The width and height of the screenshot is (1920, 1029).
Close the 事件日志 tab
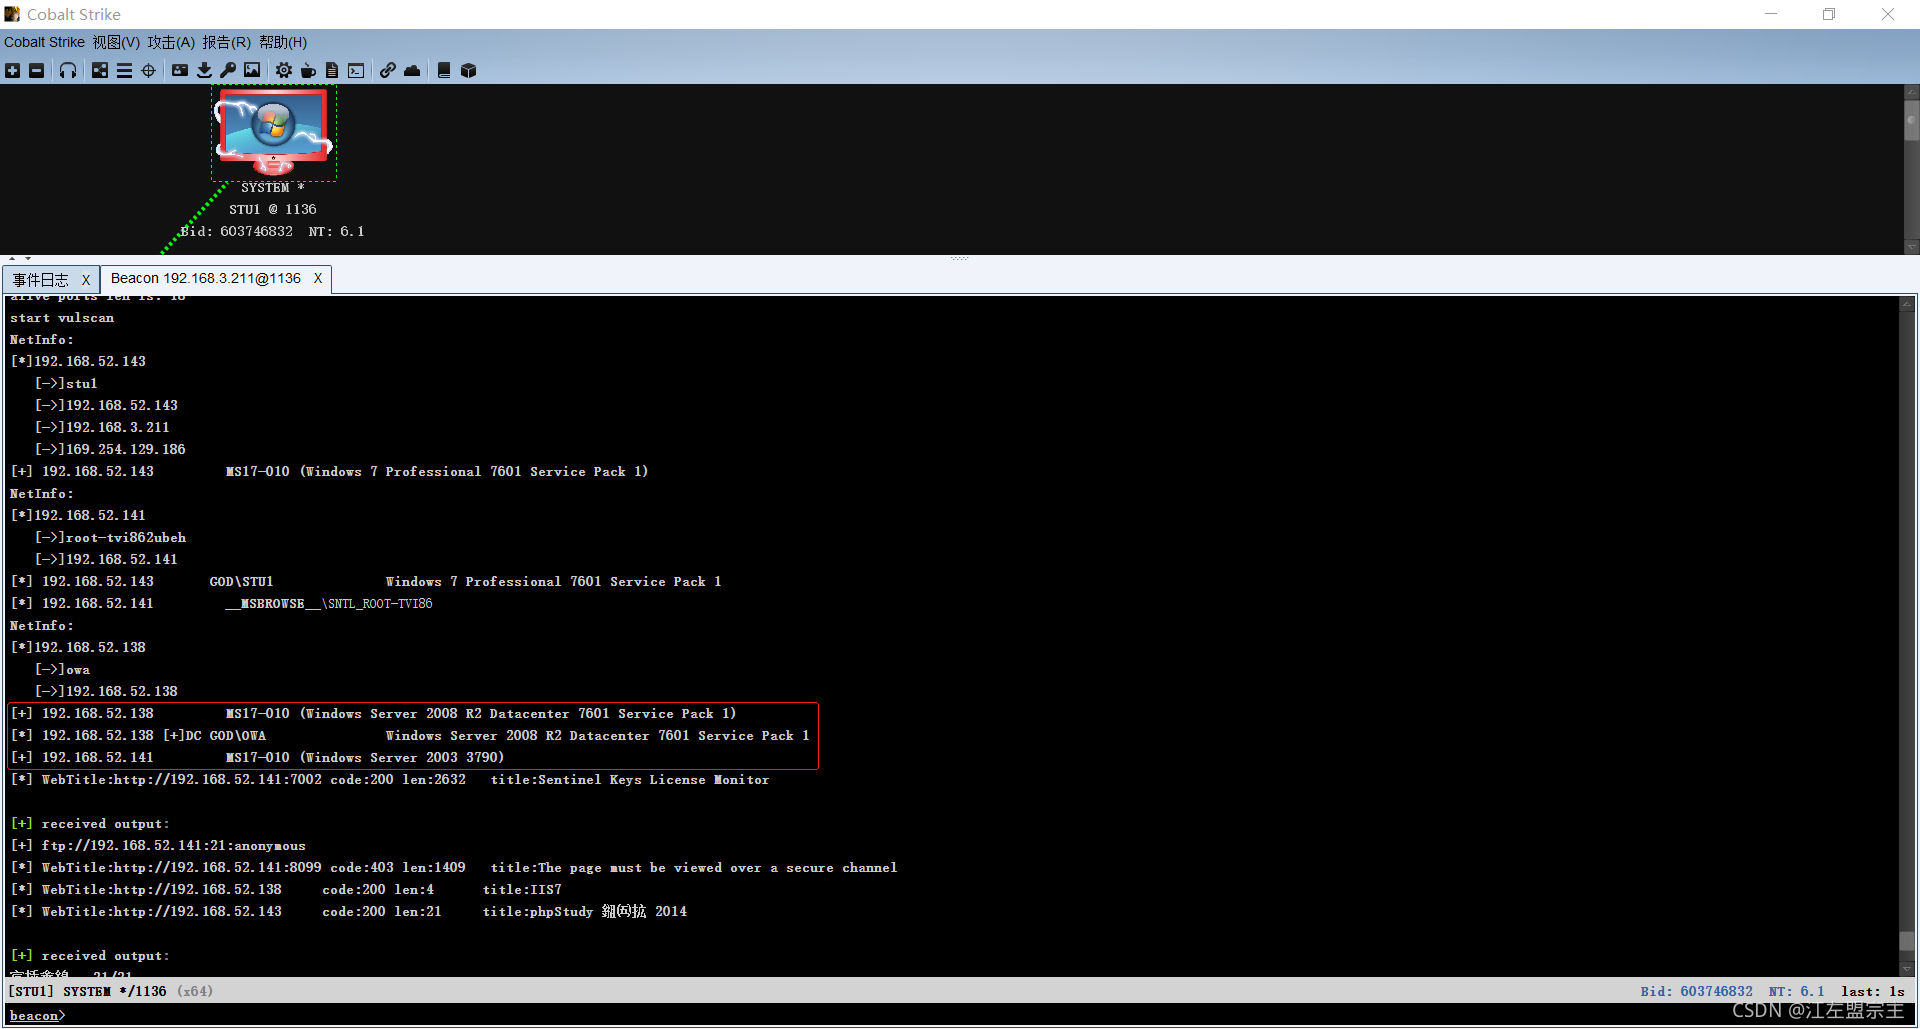pos(86,280)
